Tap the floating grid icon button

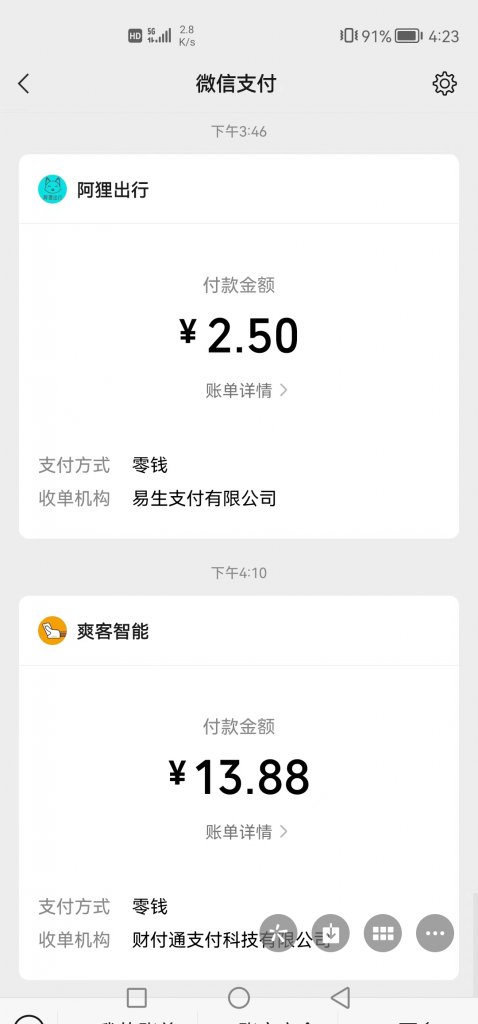click(x=383, y=933)
